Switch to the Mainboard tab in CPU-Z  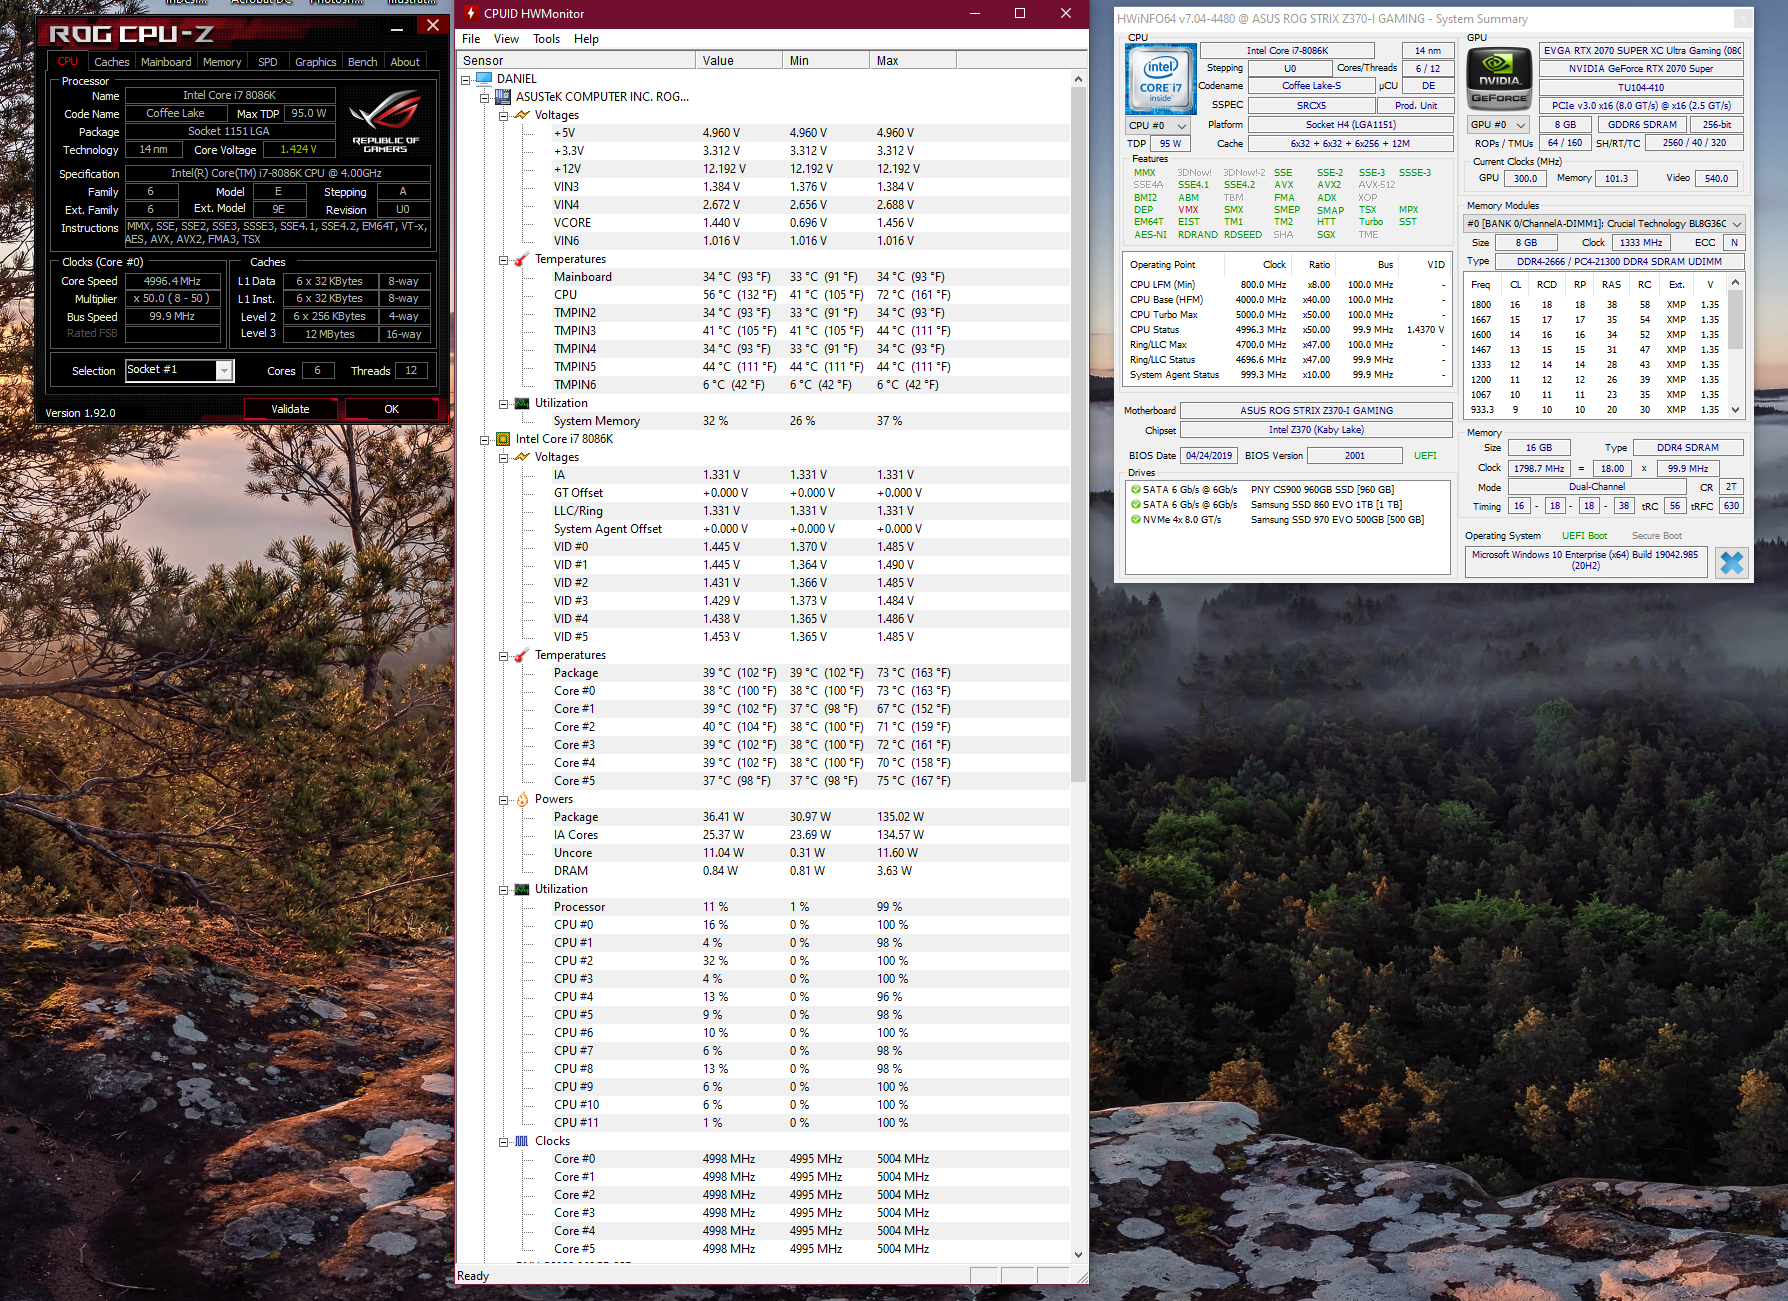coord(166,62)
